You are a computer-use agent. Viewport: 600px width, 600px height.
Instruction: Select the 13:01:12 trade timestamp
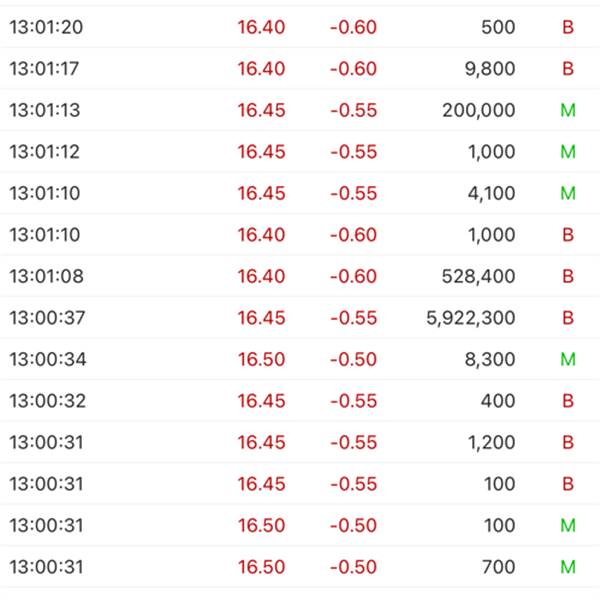tap(46, 152)
